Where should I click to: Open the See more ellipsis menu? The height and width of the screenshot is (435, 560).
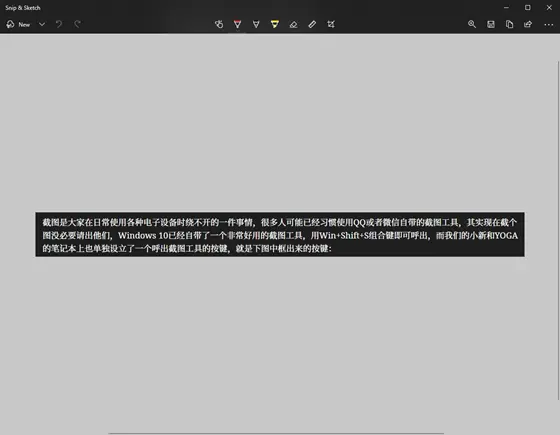coord(549,25)
